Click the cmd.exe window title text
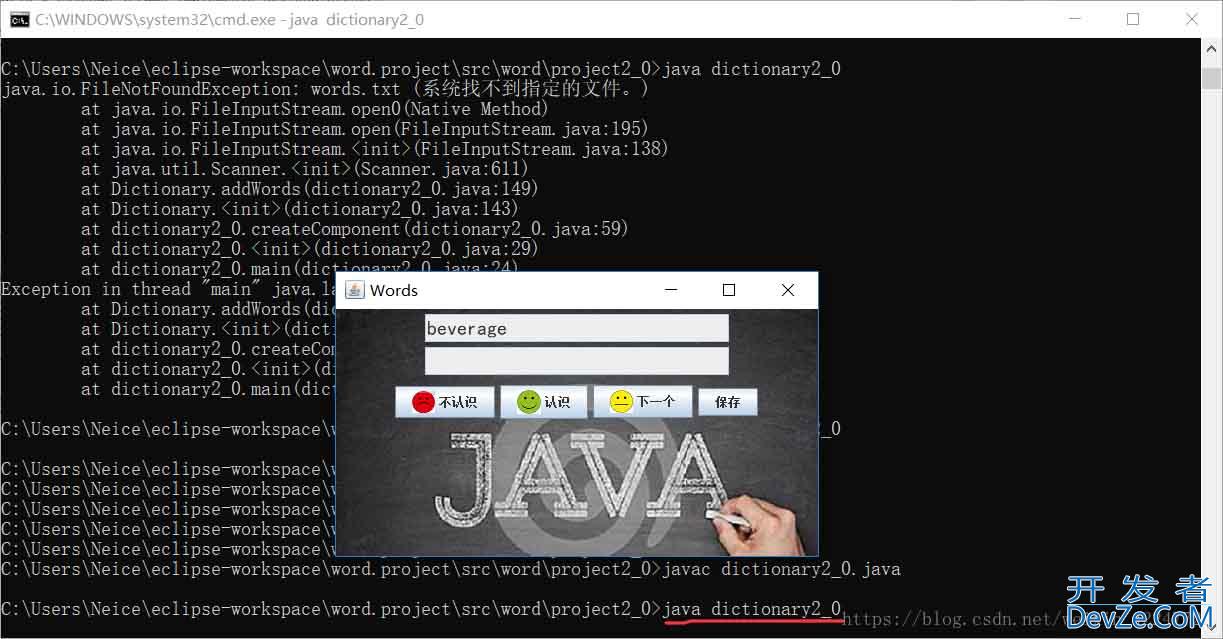 pos(229,19)
